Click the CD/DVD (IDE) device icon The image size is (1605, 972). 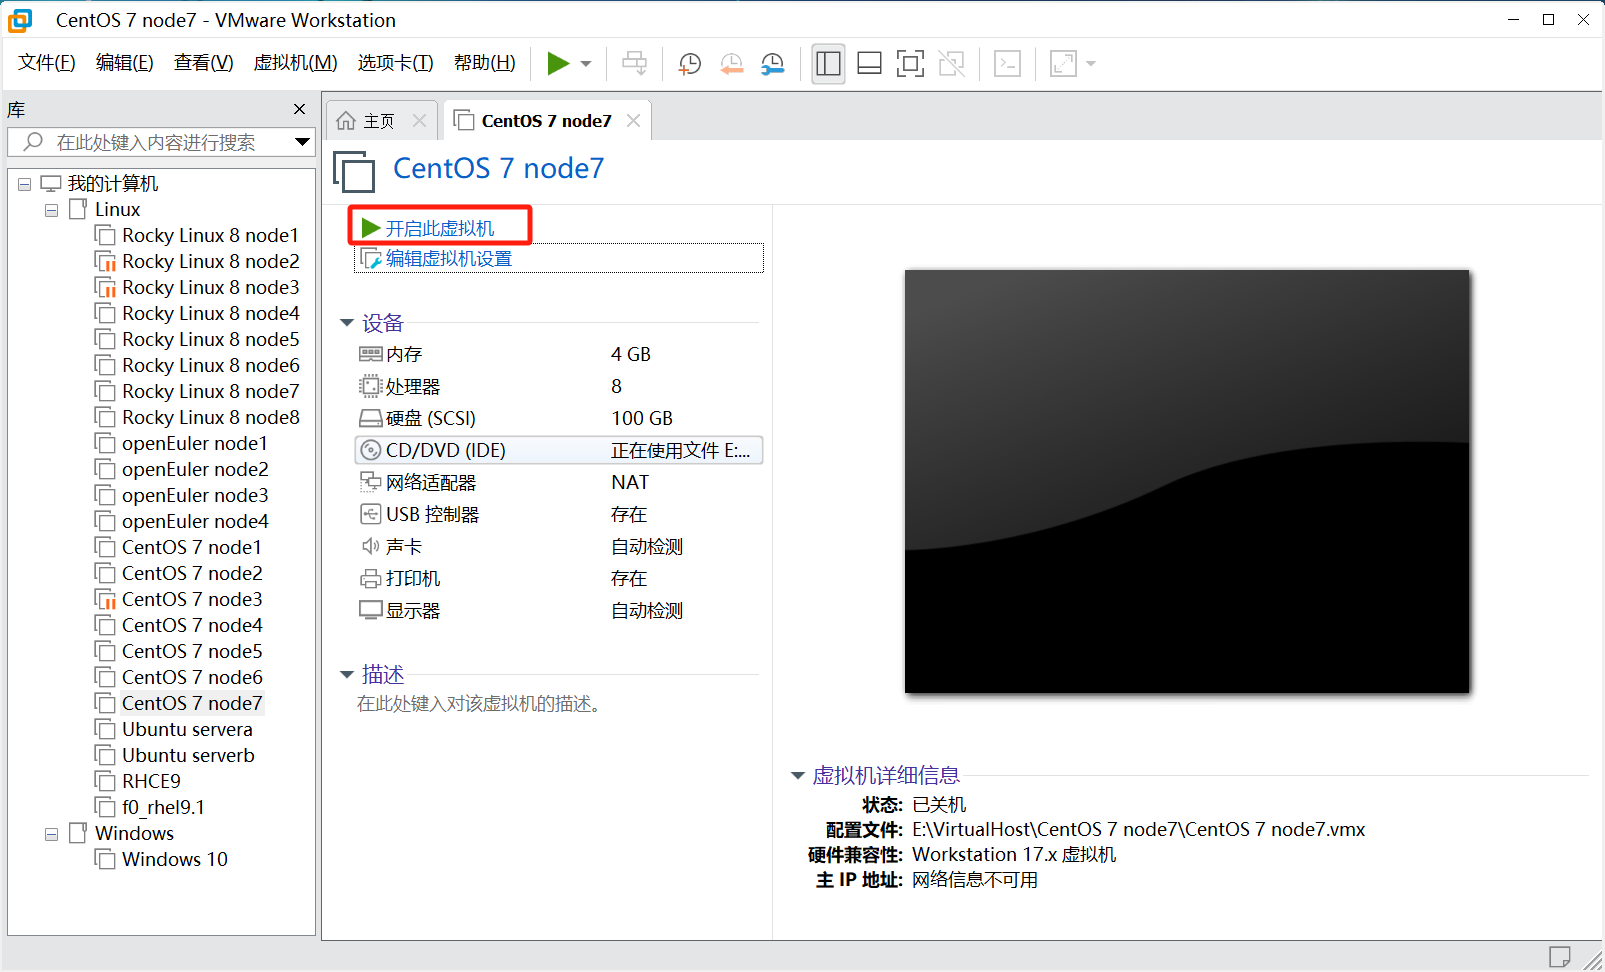[x=371, y=450]
